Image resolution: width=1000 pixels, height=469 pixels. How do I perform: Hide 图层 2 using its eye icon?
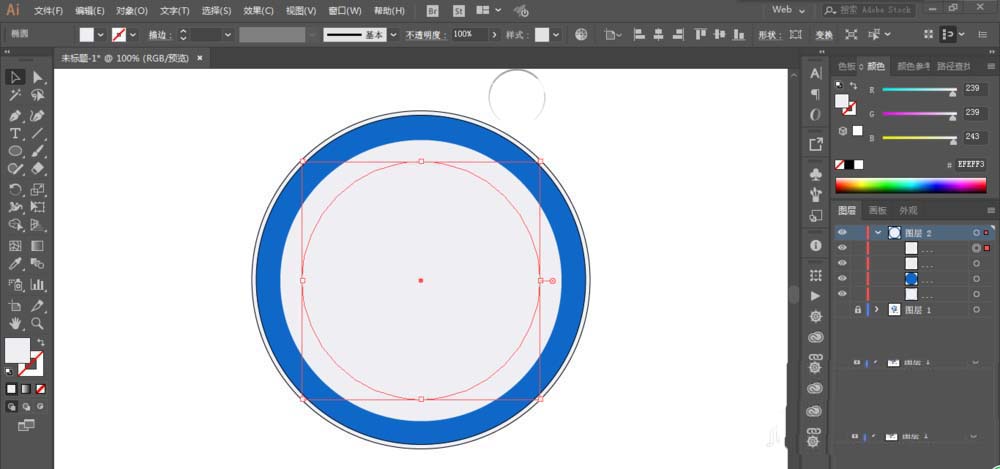coord(842,232)
